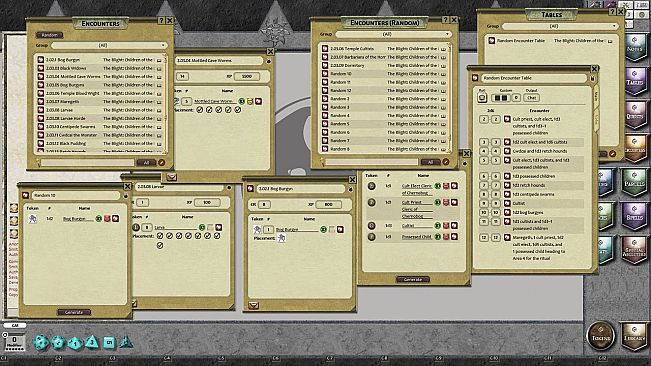Image resolution: width=651 pixels, height=366 pixels.
Task: Click the search field in Encounters window
Action: pyautogui.click(x=87, y=163)
